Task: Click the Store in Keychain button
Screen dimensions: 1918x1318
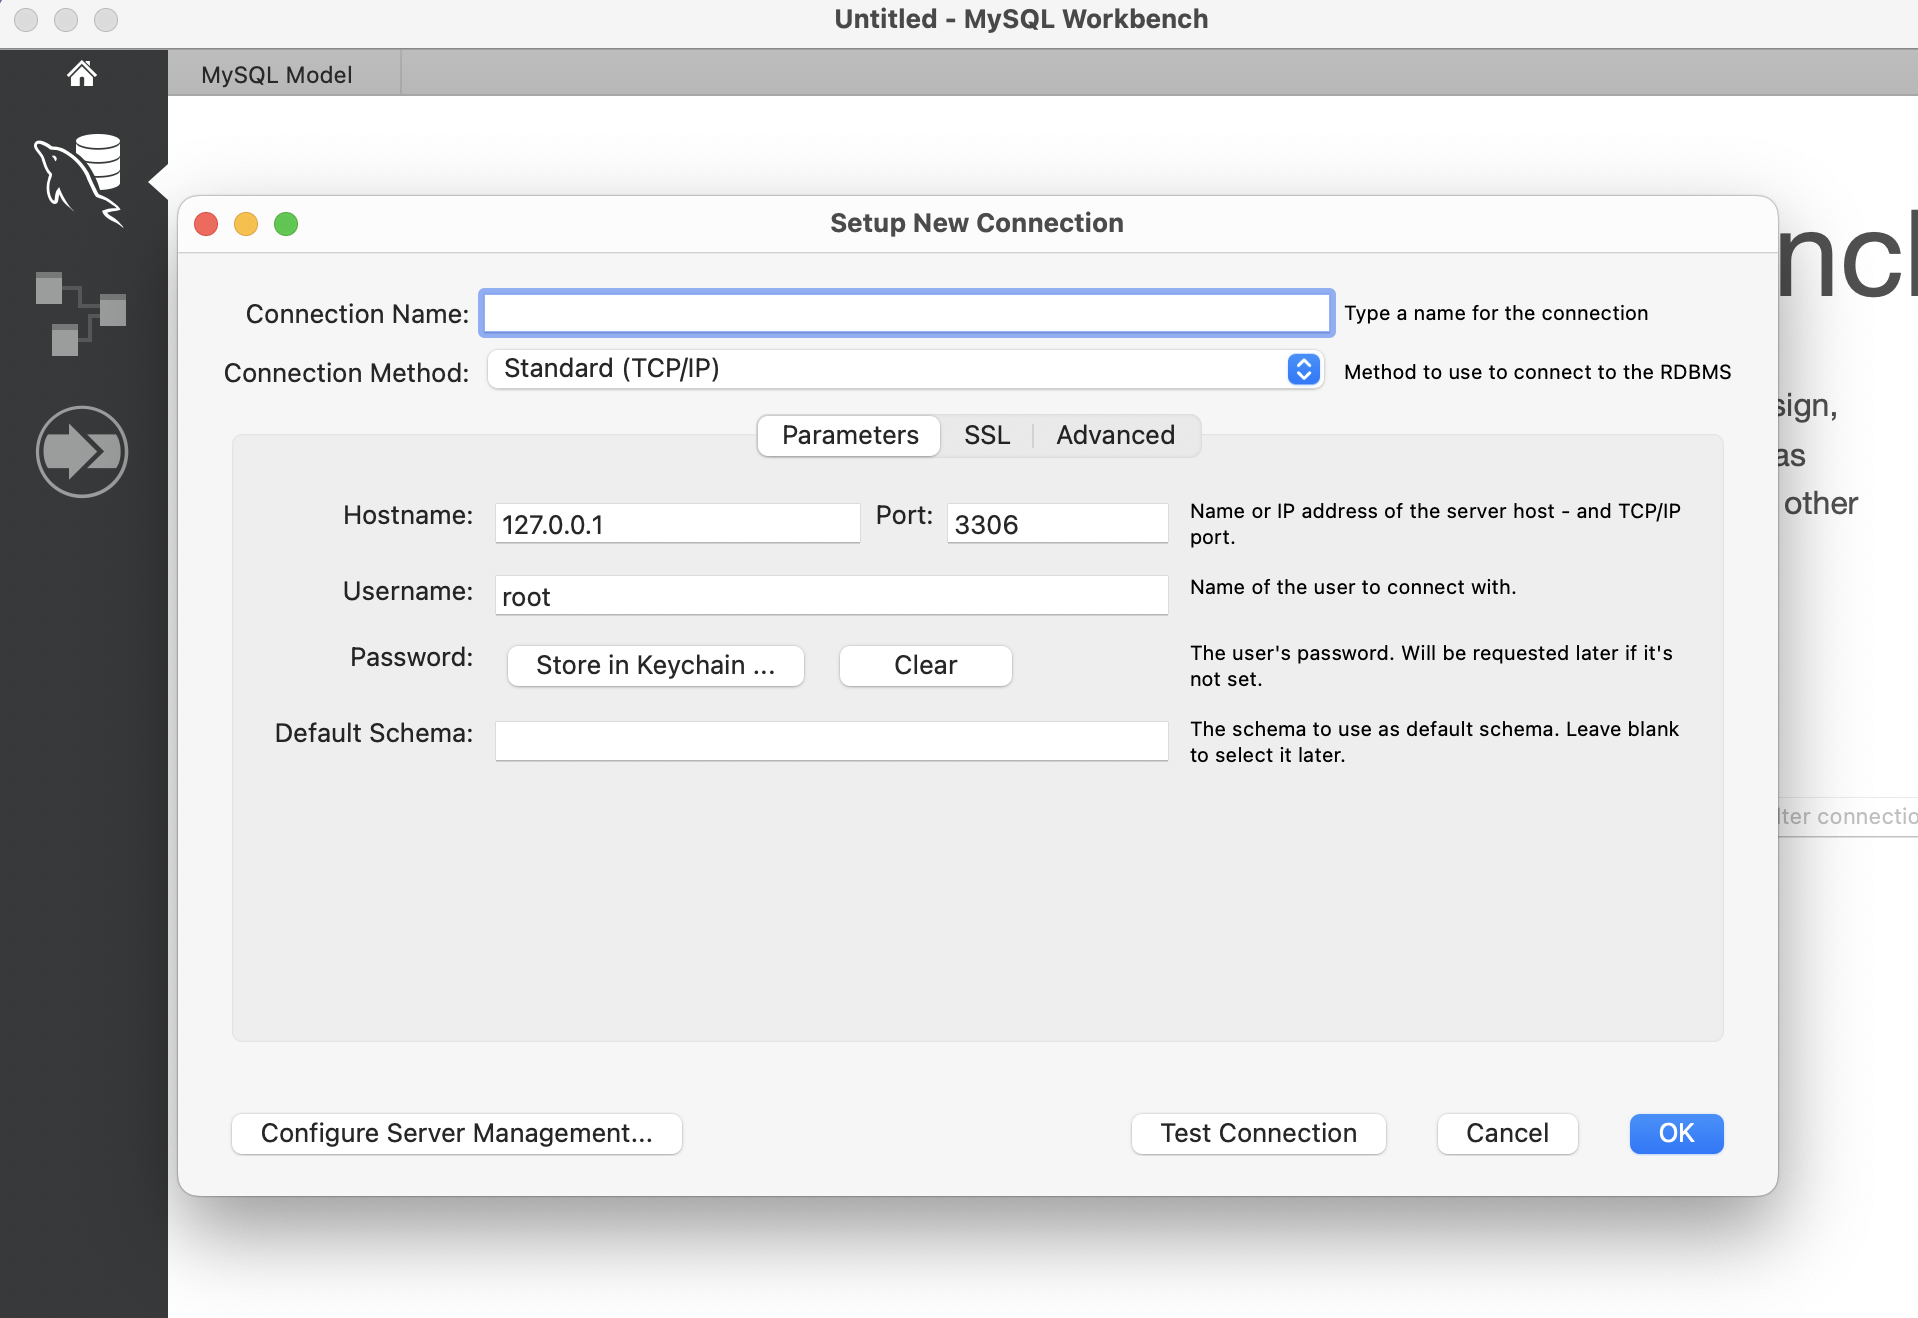Action: point(656,666)
